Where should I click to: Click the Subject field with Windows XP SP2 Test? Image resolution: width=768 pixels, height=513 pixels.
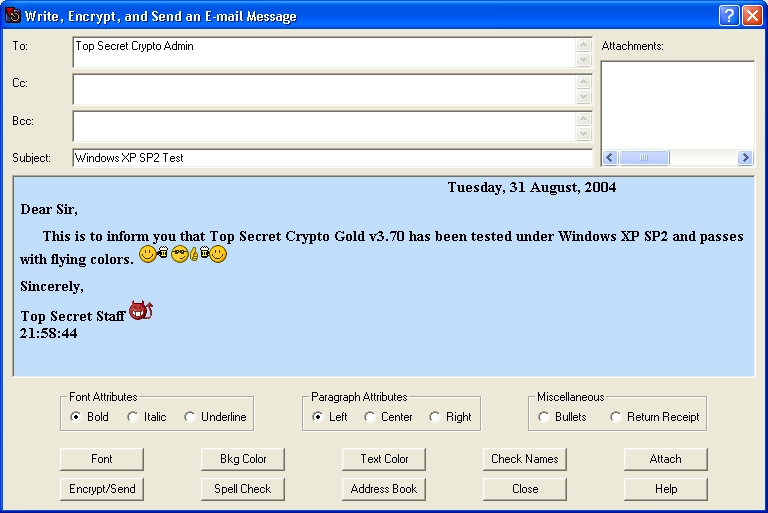click(x=333, y=158)
